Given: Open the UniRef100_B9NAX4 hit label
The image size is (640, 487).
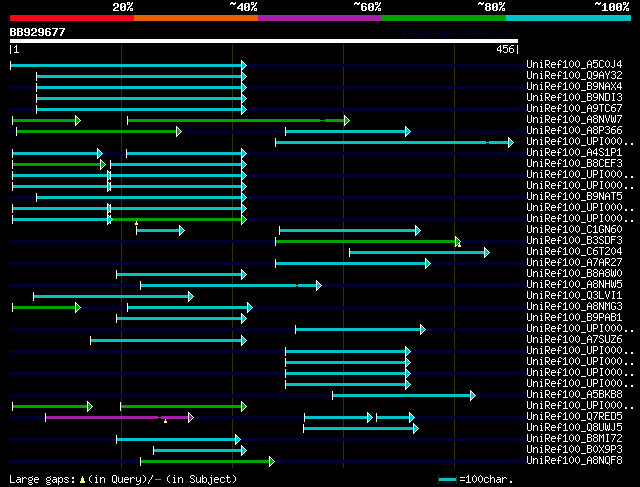Looking at the screenshot, I should [574, 86].
